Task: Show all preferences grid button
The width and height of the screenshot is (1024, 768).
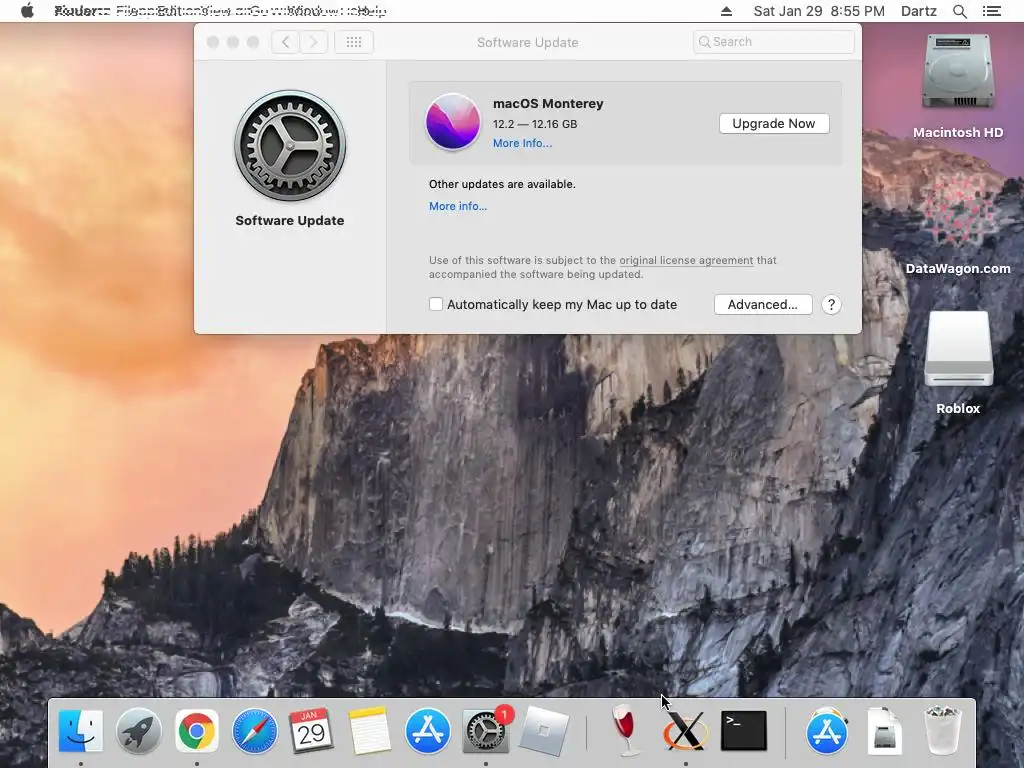Action: click(354, 42)
